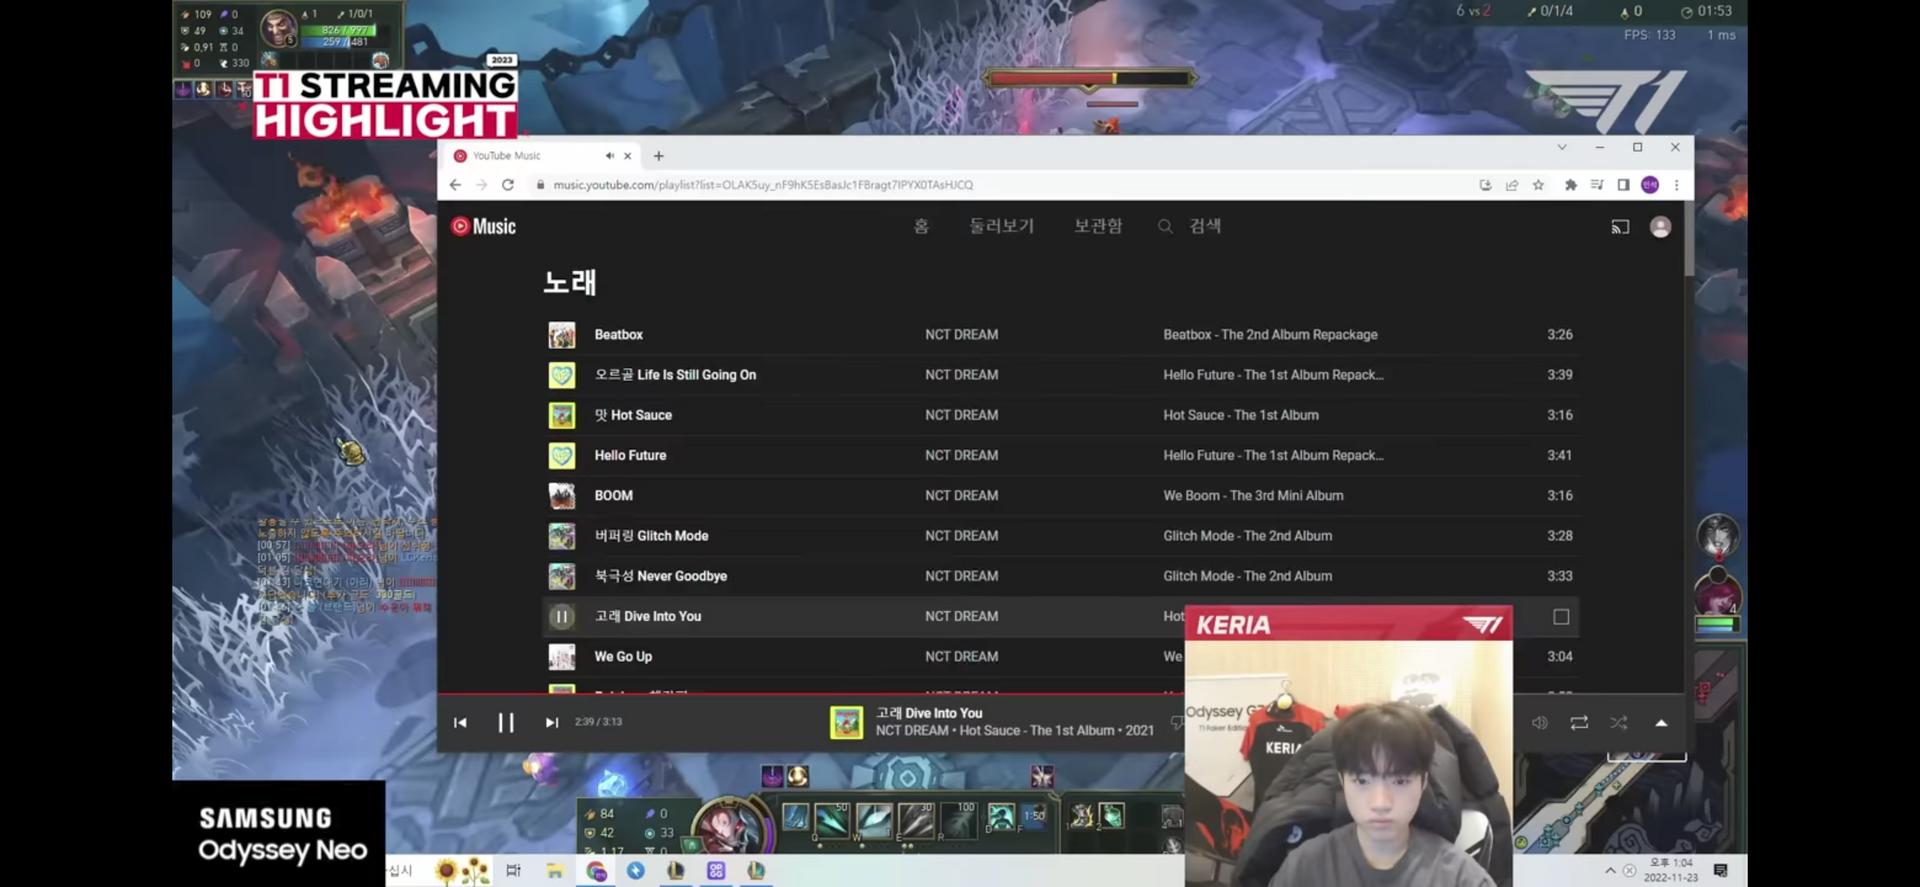Skip to the previous track
The height and width of the screenshot is (887, 1920).
click(460, 722)
